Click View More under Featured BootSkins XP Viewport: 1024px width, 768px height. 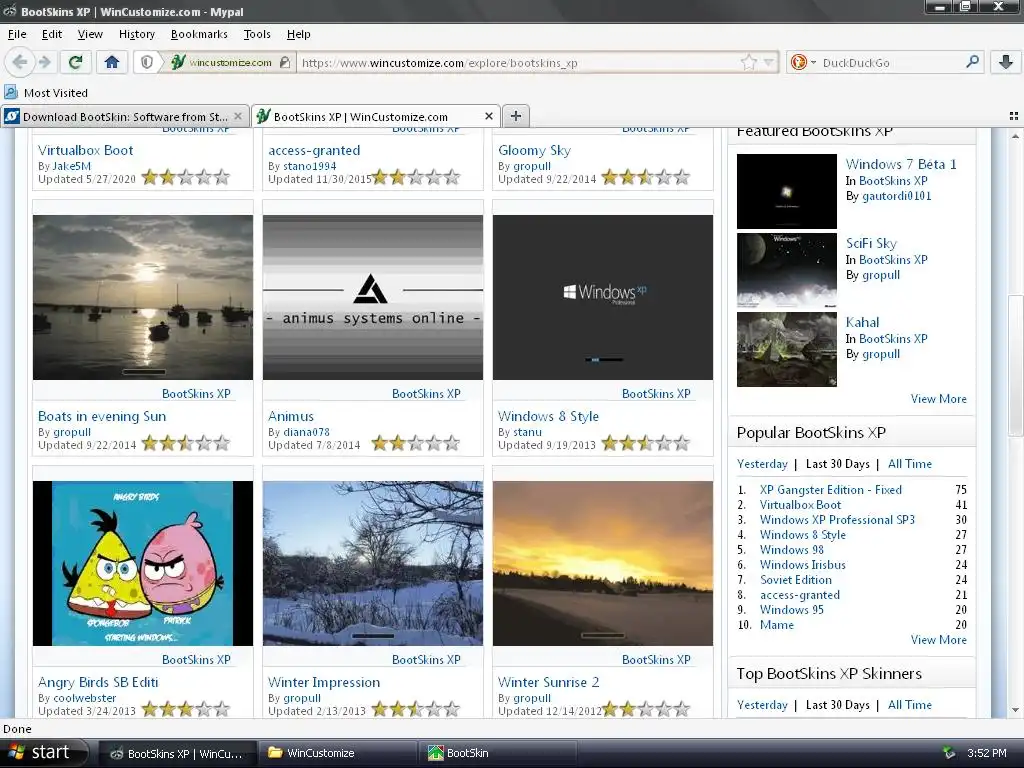[938, 398]
